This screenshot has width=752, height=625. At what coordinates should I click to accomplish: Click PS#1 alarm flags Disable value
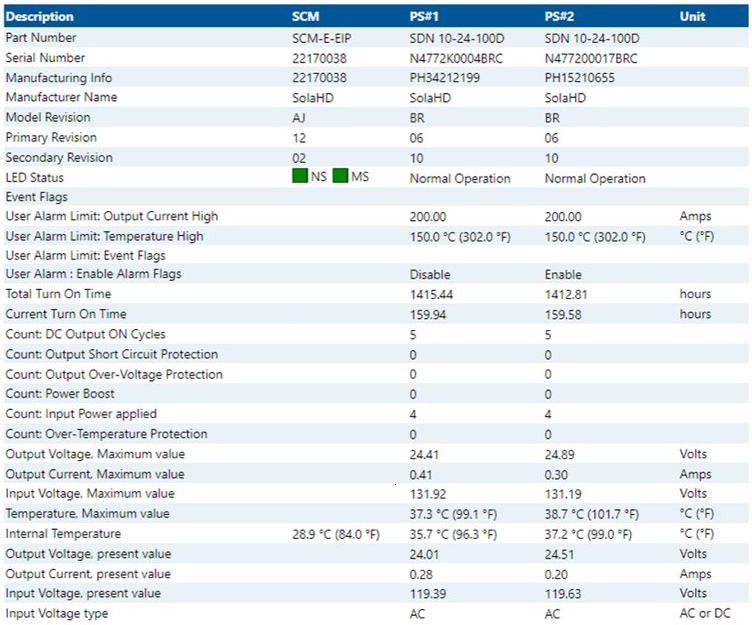click(x=430, y=275)
